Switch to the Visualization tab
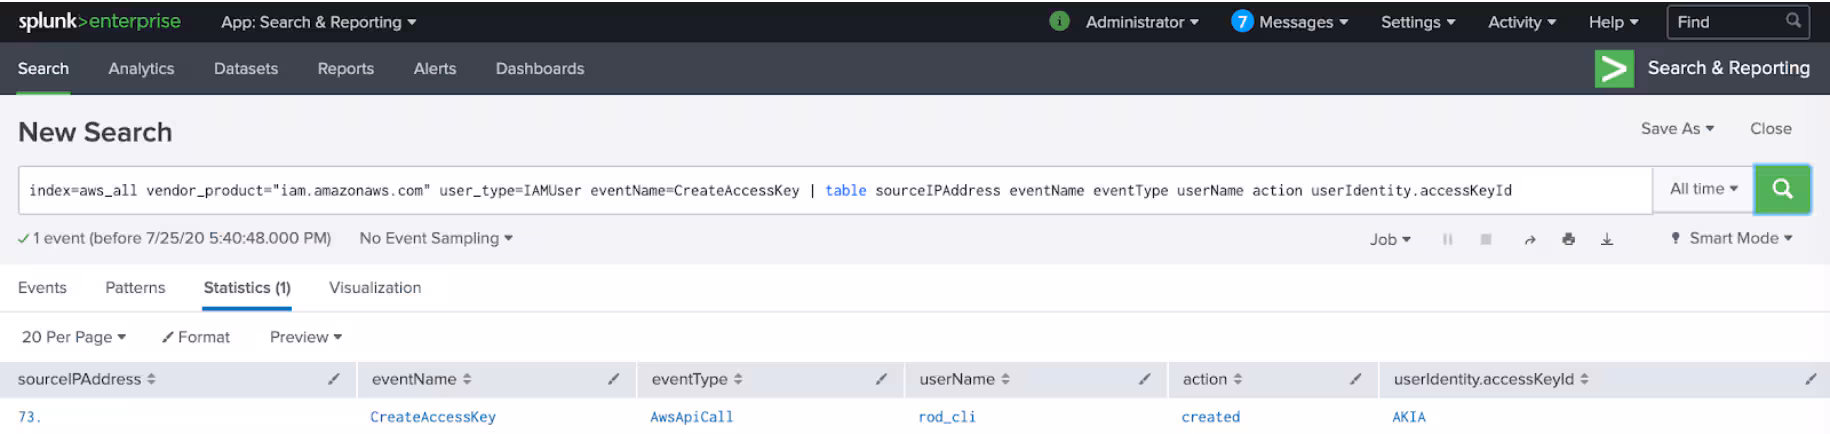The image size is (1830, 434). tap(375, 288)
